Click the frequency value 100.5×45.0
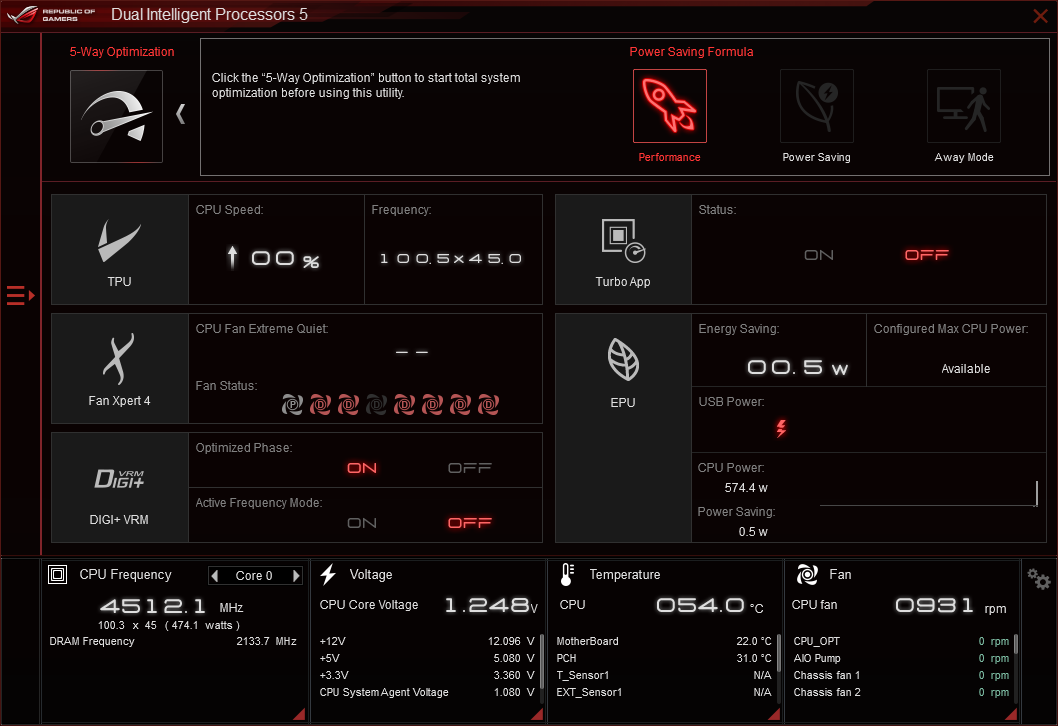 coord(451,258)
